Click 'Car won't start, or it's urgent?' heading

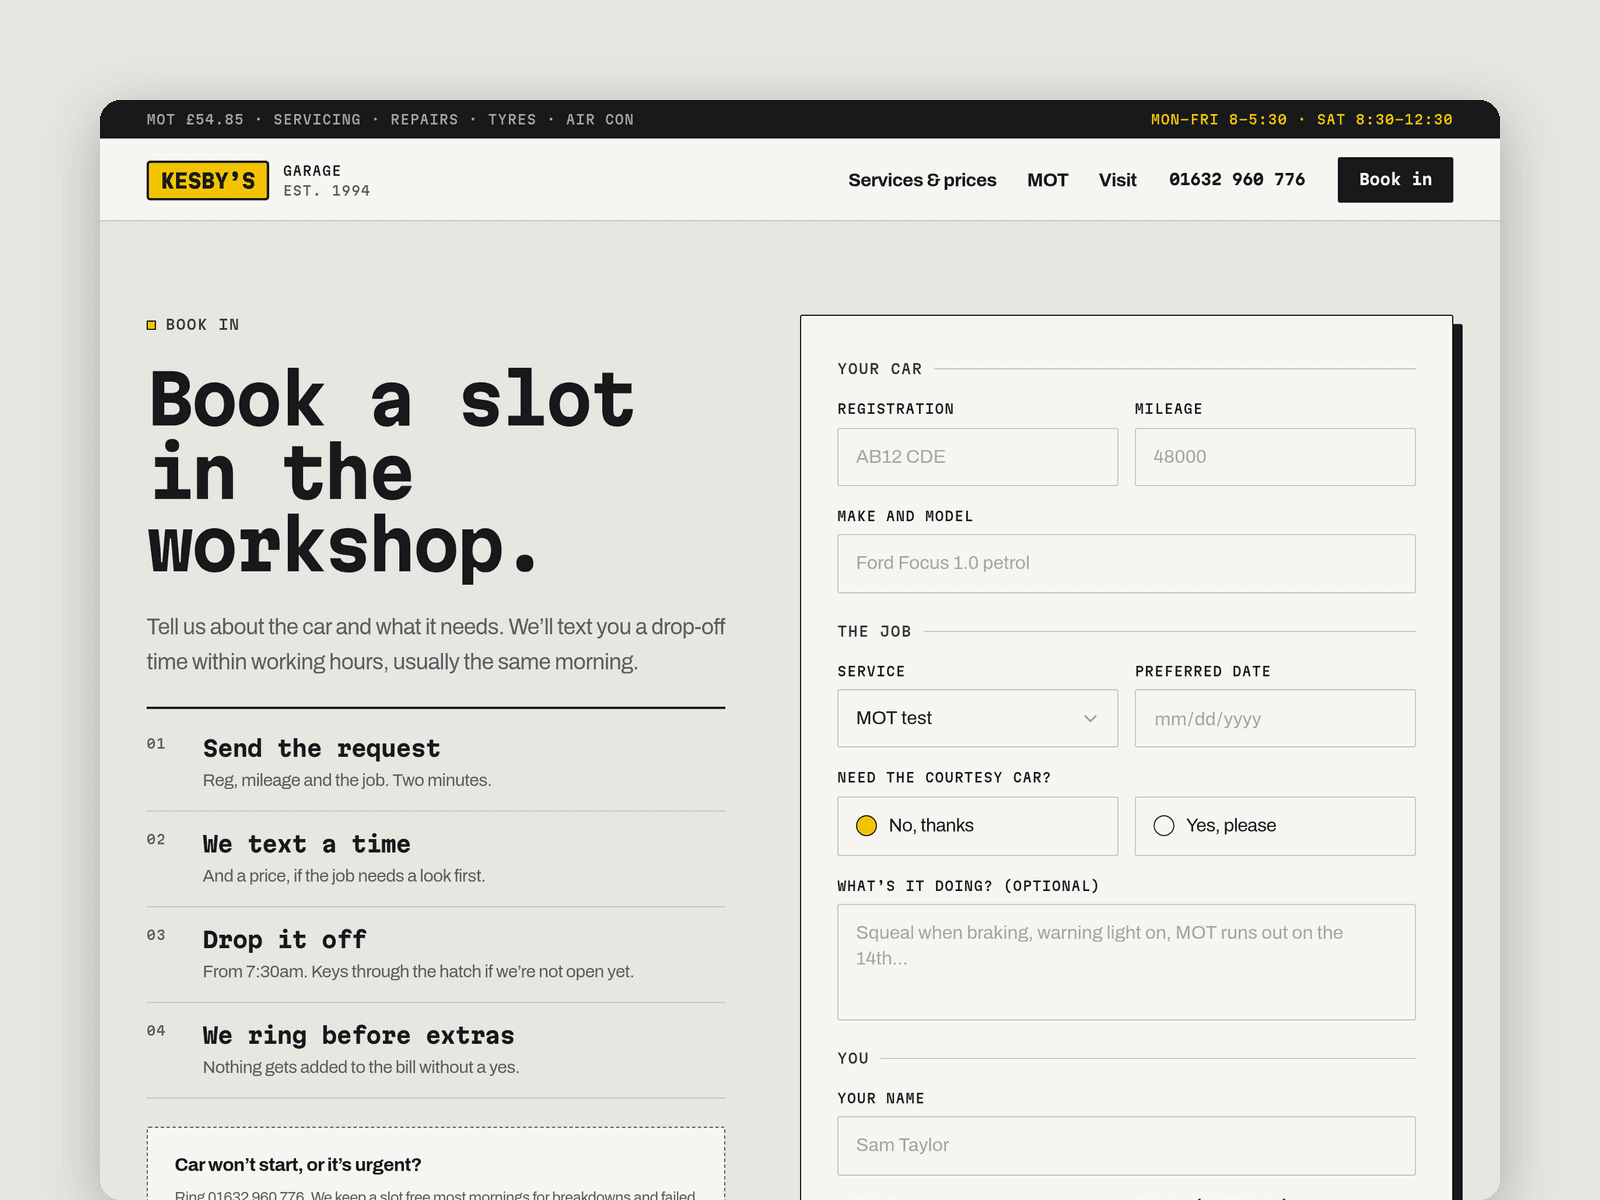298,1165
